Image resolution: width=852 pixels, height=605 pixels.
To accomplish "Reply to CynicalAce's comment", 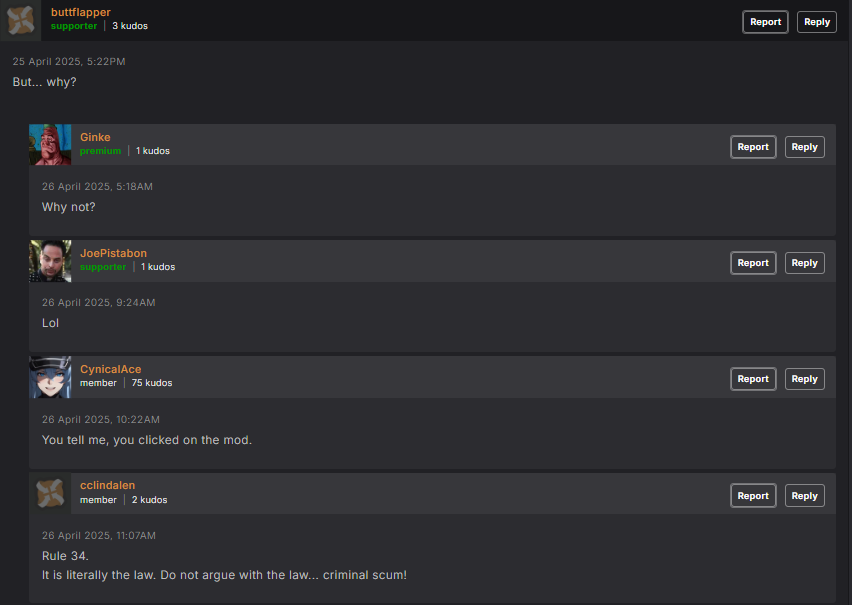I will click(804, 379).
